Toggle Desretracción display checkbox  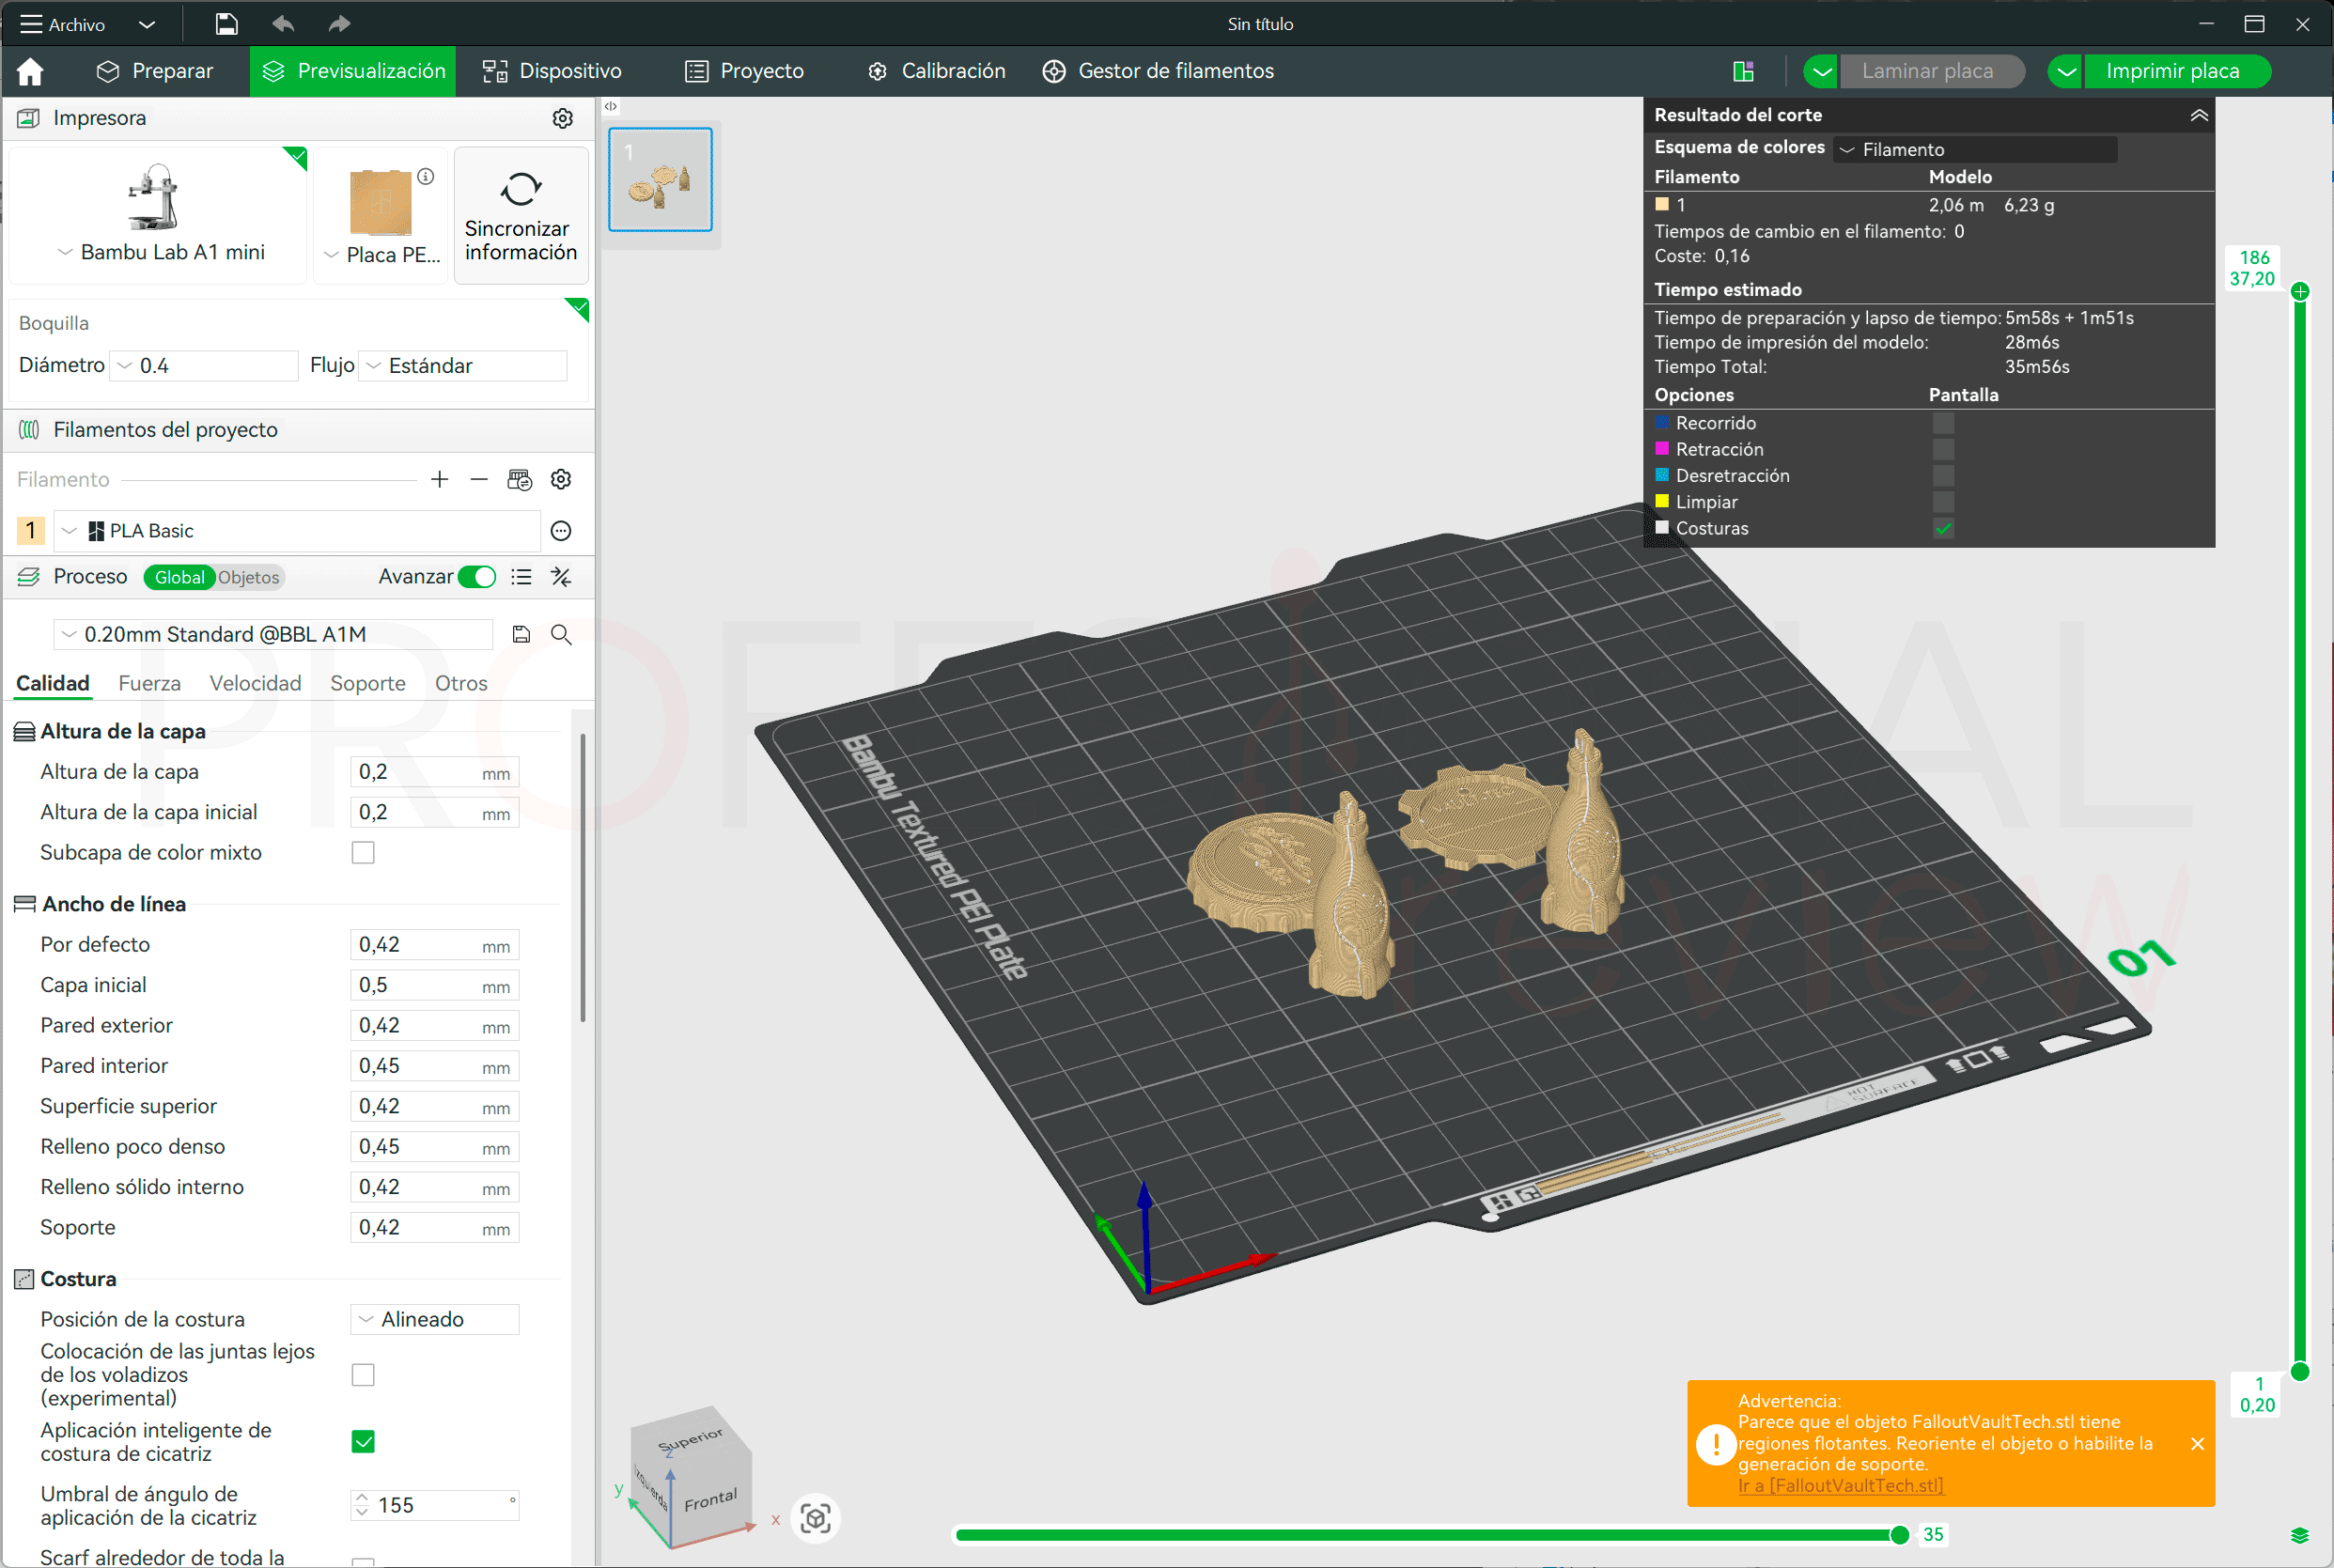(1943, 475)
